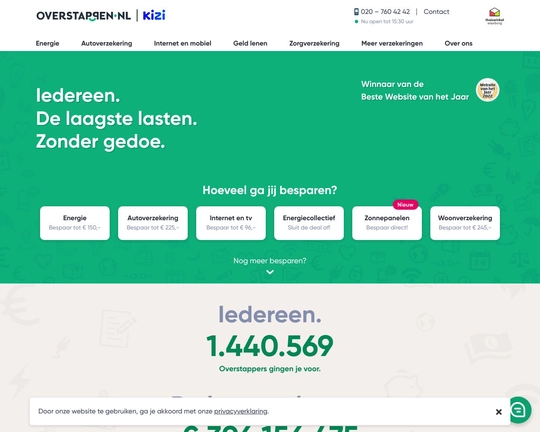This screenshot has width=540, height=432.
Task: Open the chat widget icon
Action: pos(519,410)
